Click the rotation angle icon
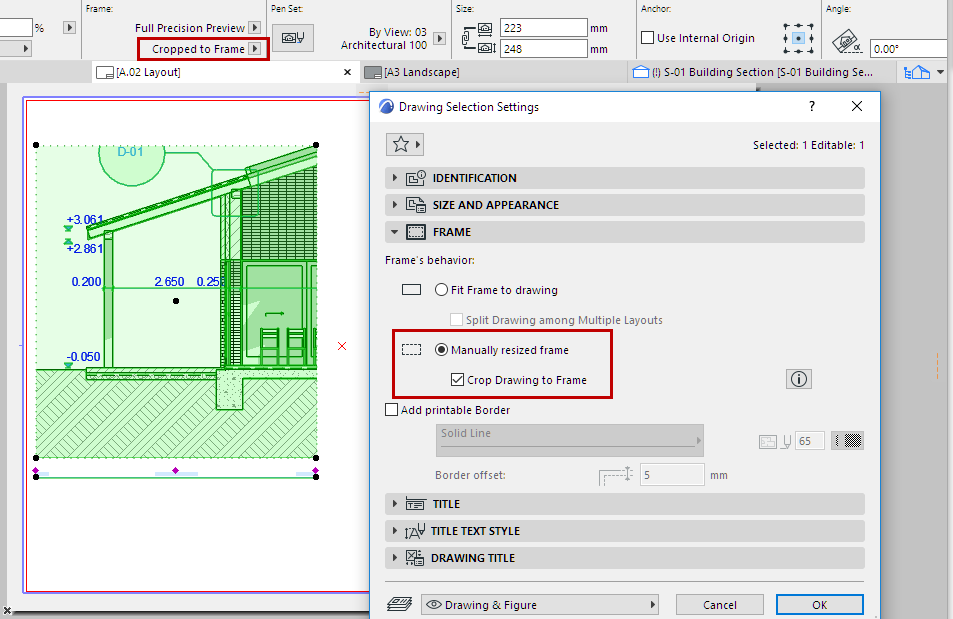953x619 pixels. click(847, 41)
